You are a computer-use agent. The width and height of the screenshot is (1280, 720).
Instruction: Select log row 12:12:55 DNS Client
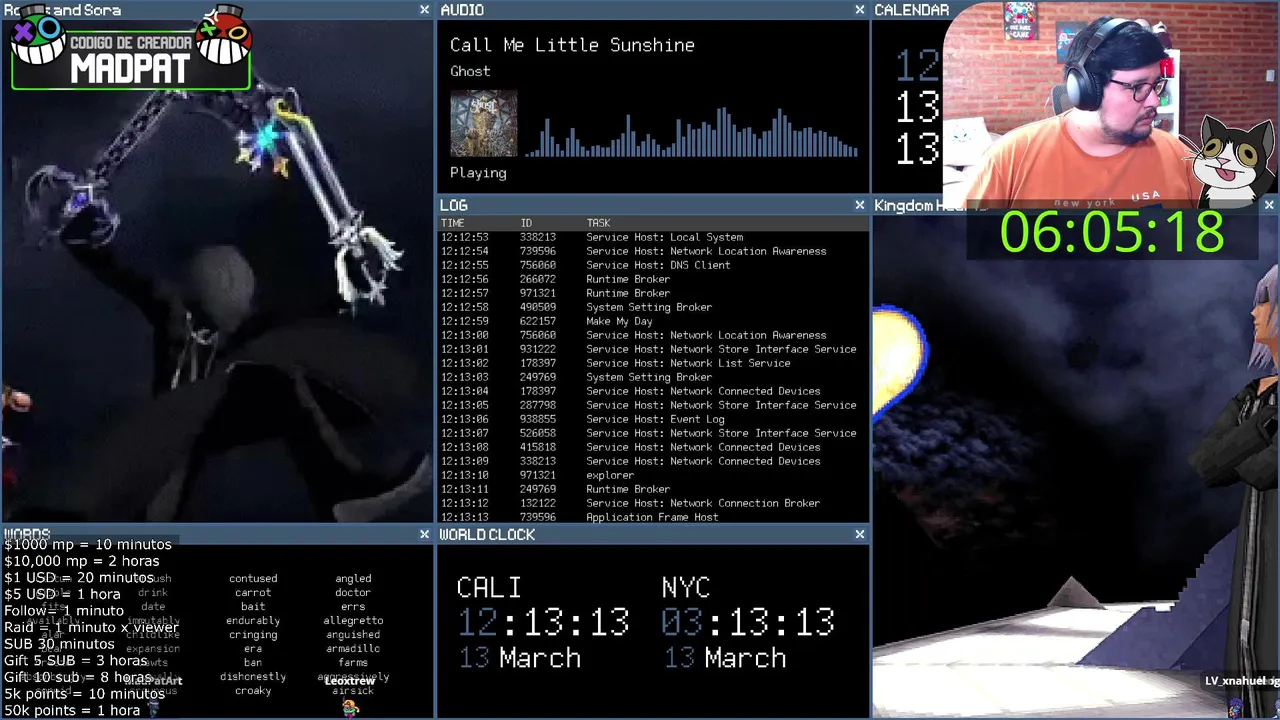coord(654,265)
